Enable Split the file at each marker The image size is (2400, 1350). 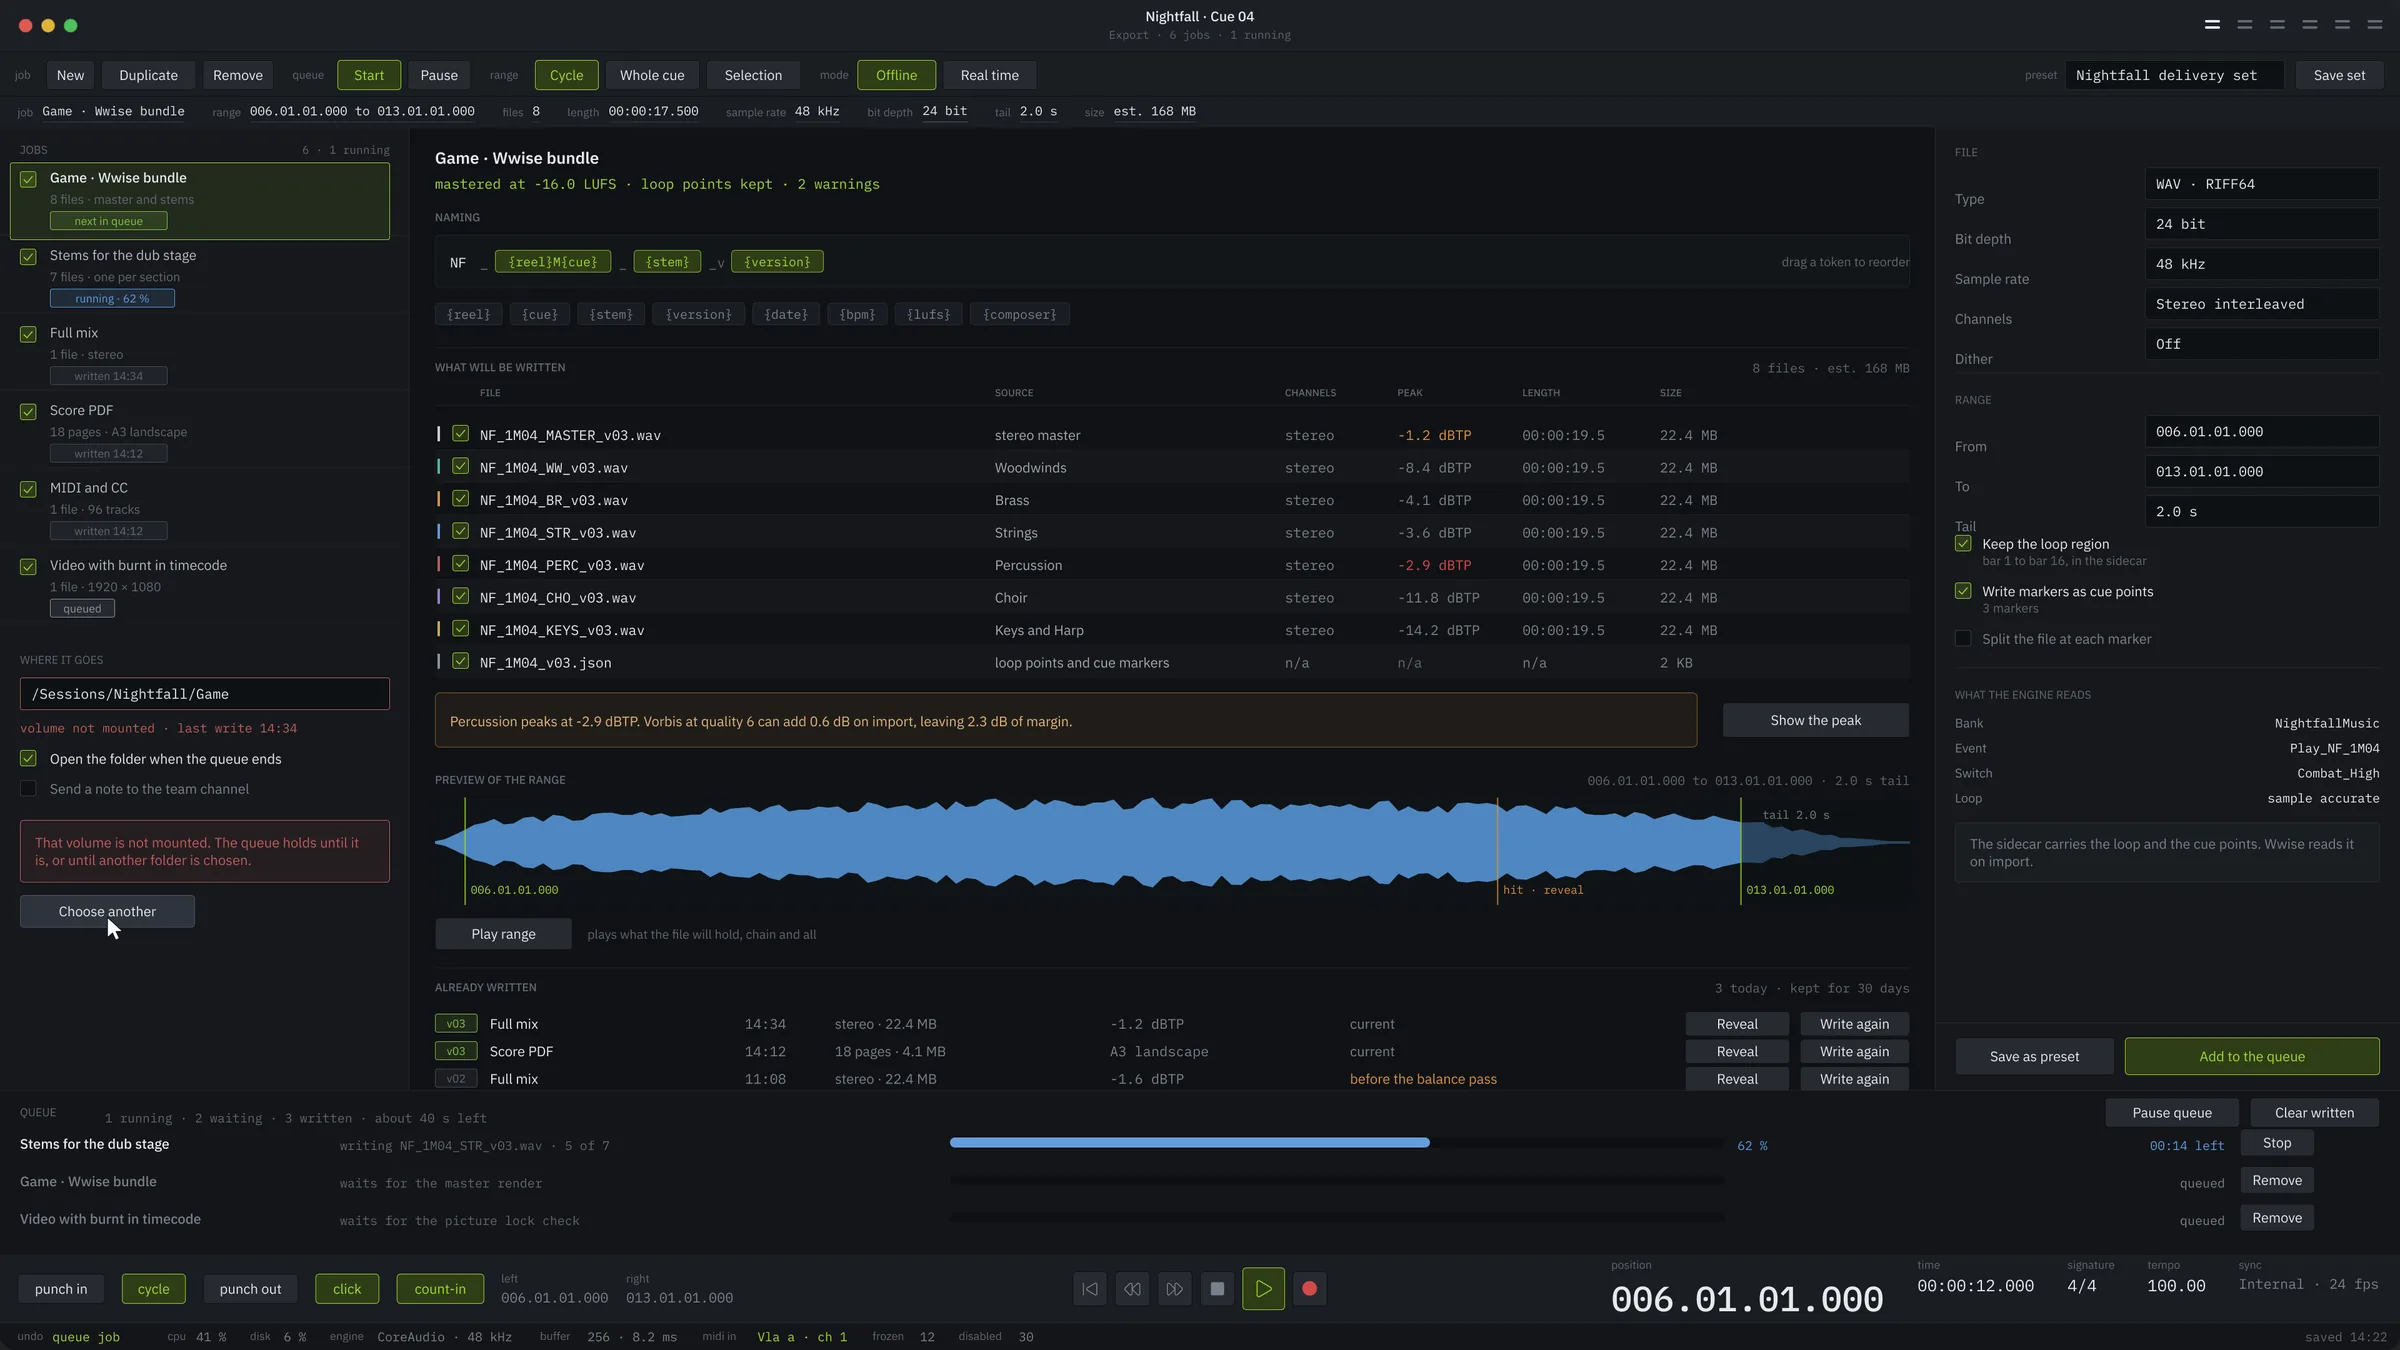click(x=1963, y=638)
